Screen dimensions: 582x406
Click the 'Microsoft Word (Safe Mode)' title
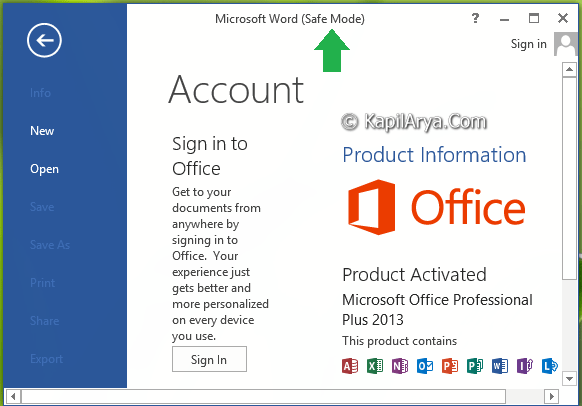pyautogui.click(x=290, y=19)
